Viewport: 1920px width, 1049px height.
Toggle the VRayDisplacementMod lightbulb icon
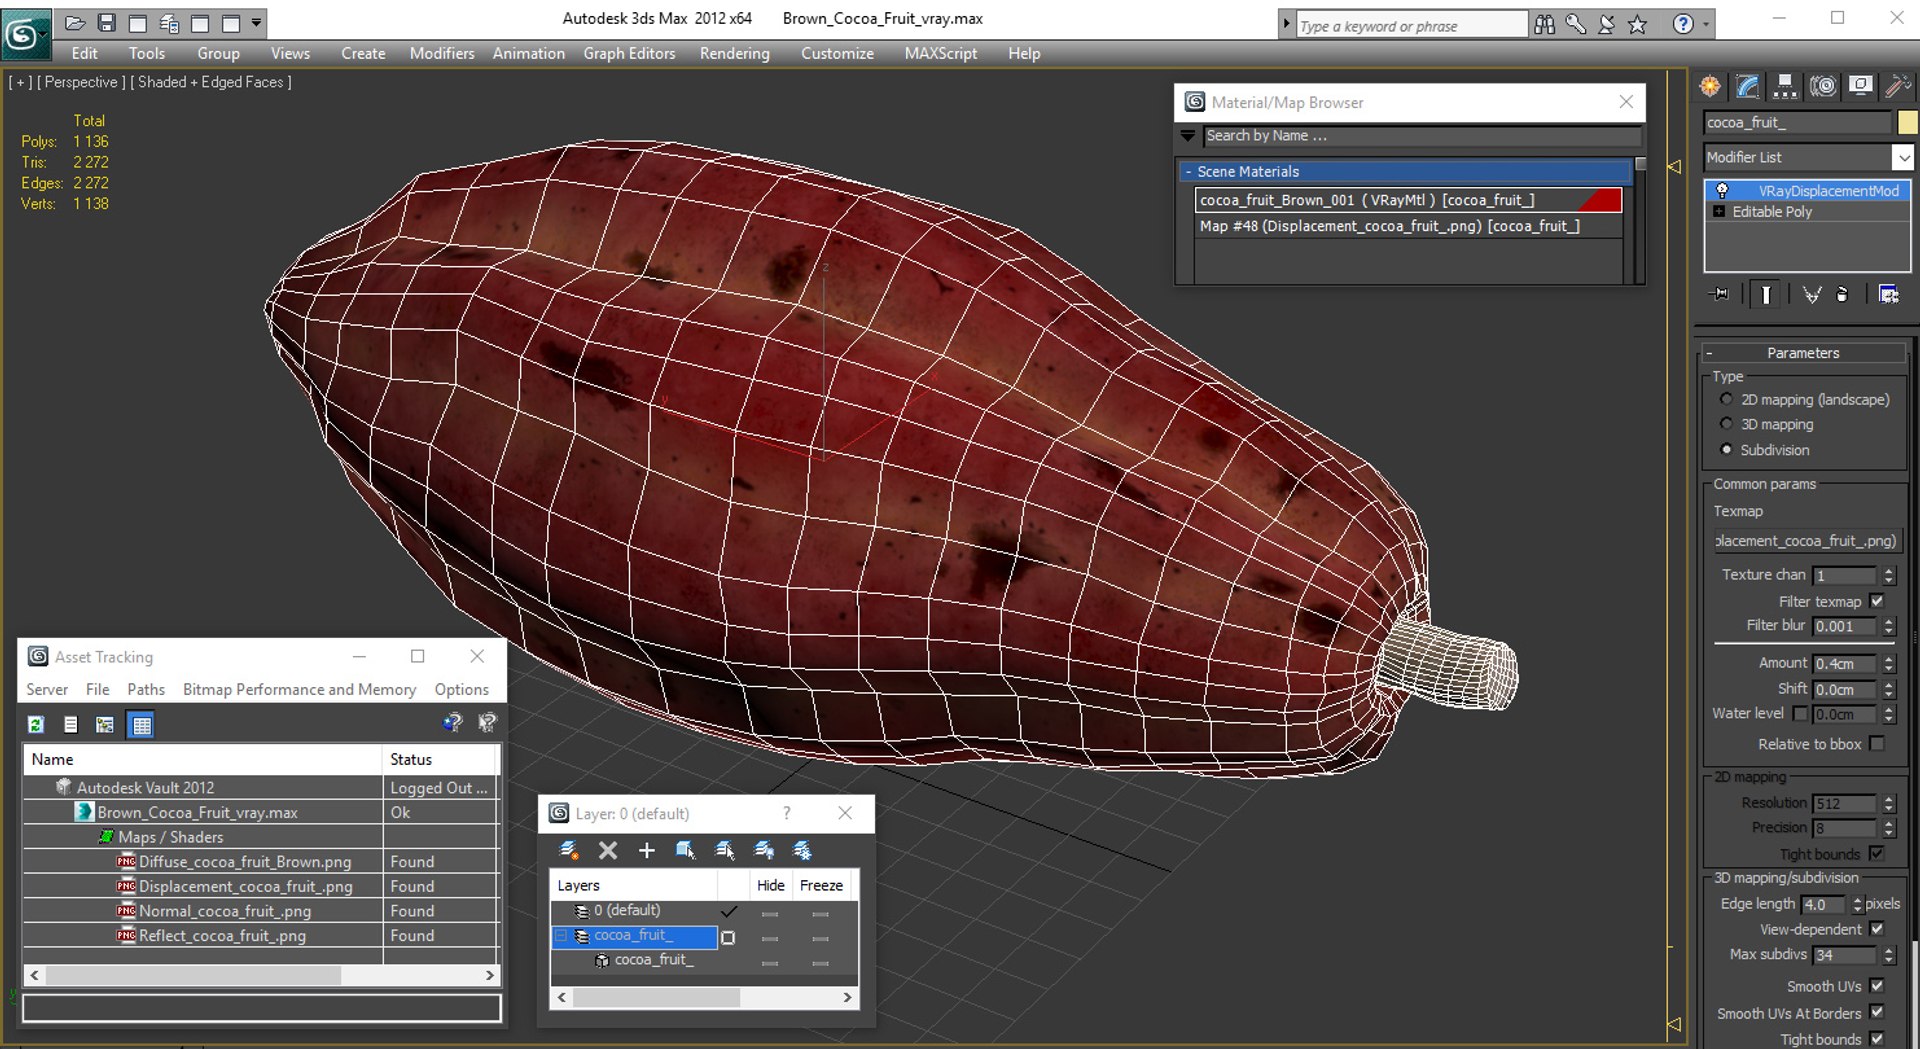pos(1722,190)
